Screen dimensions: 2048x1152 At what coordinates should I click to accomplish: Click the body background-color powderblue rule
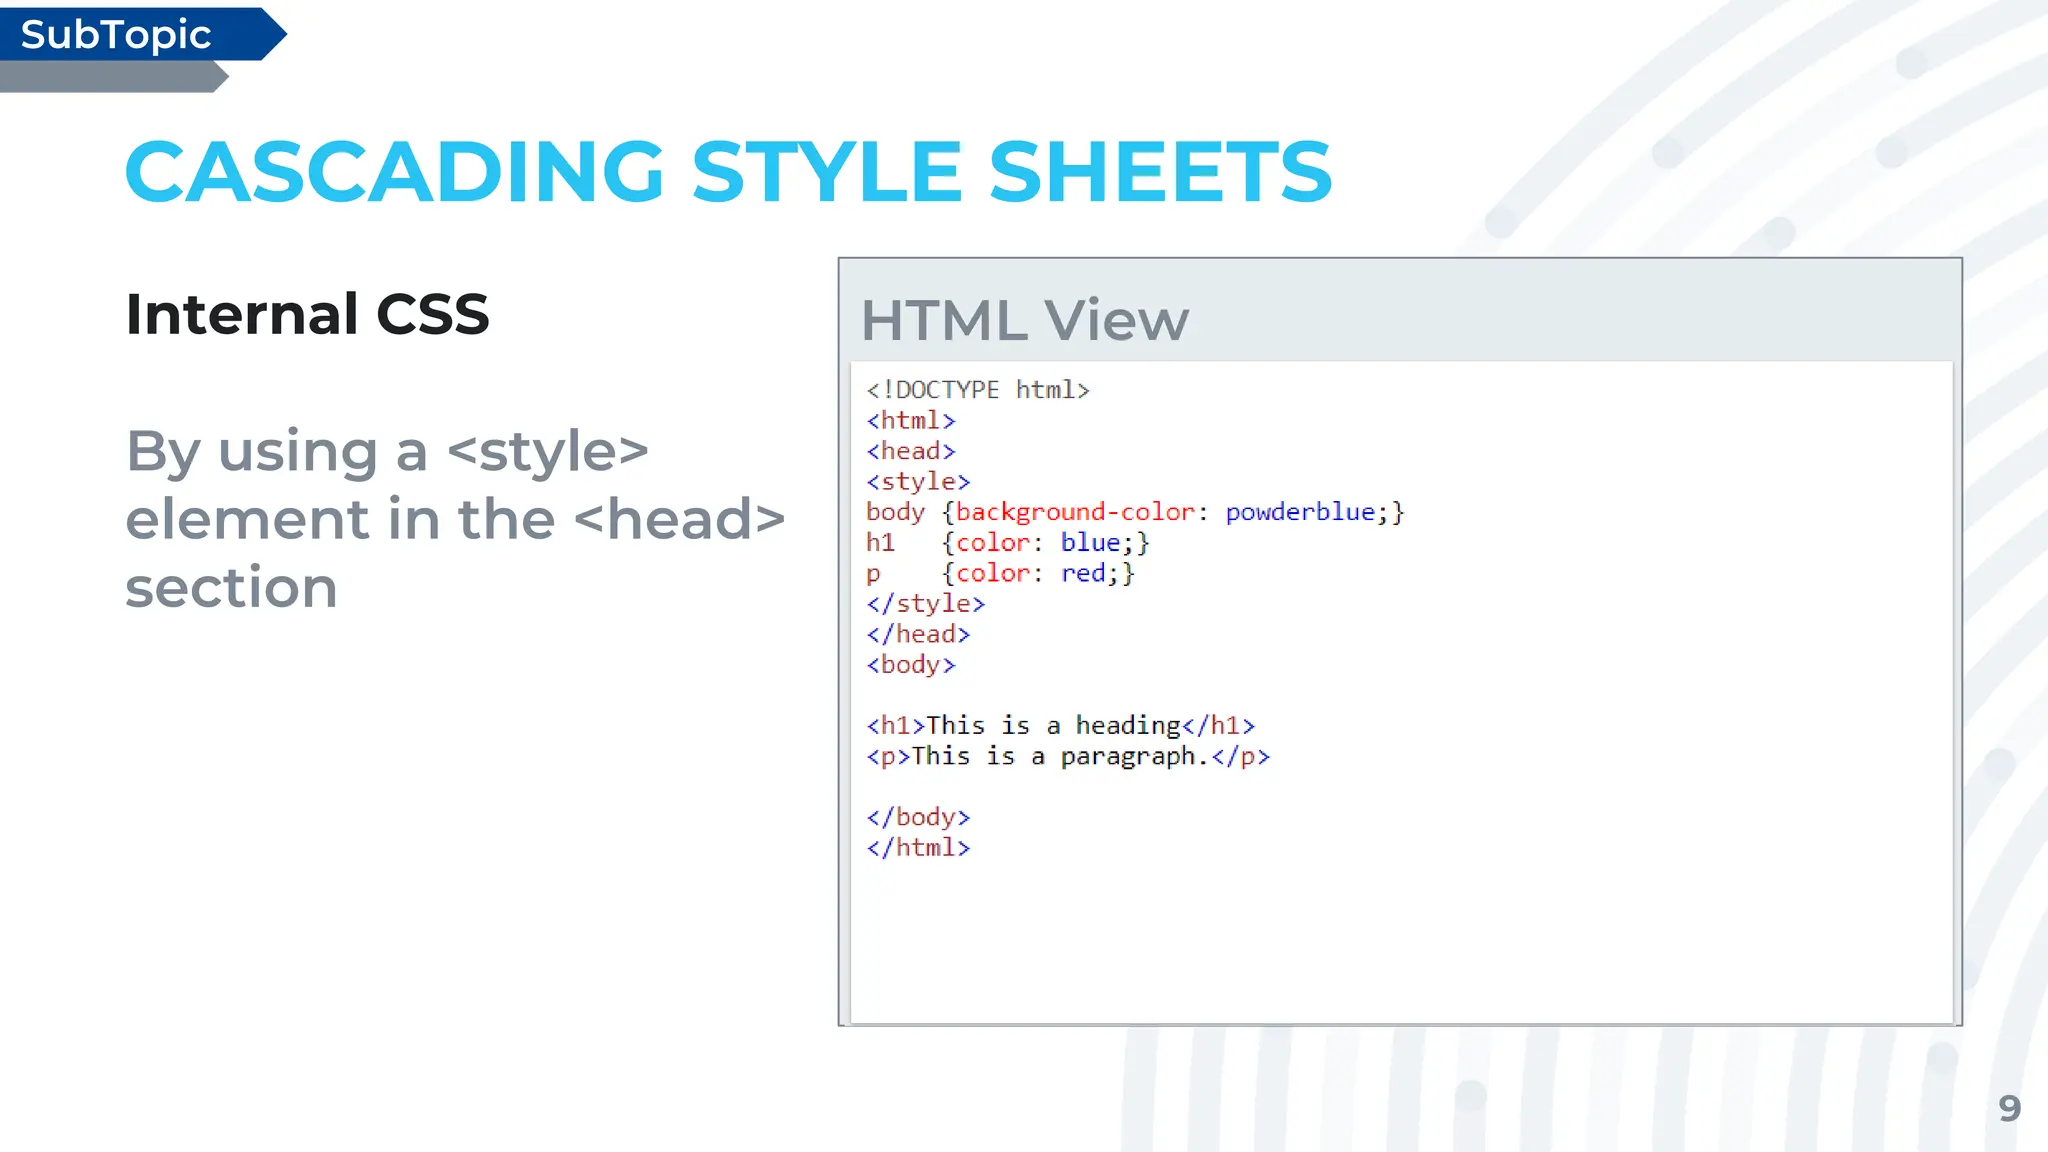1135,512
